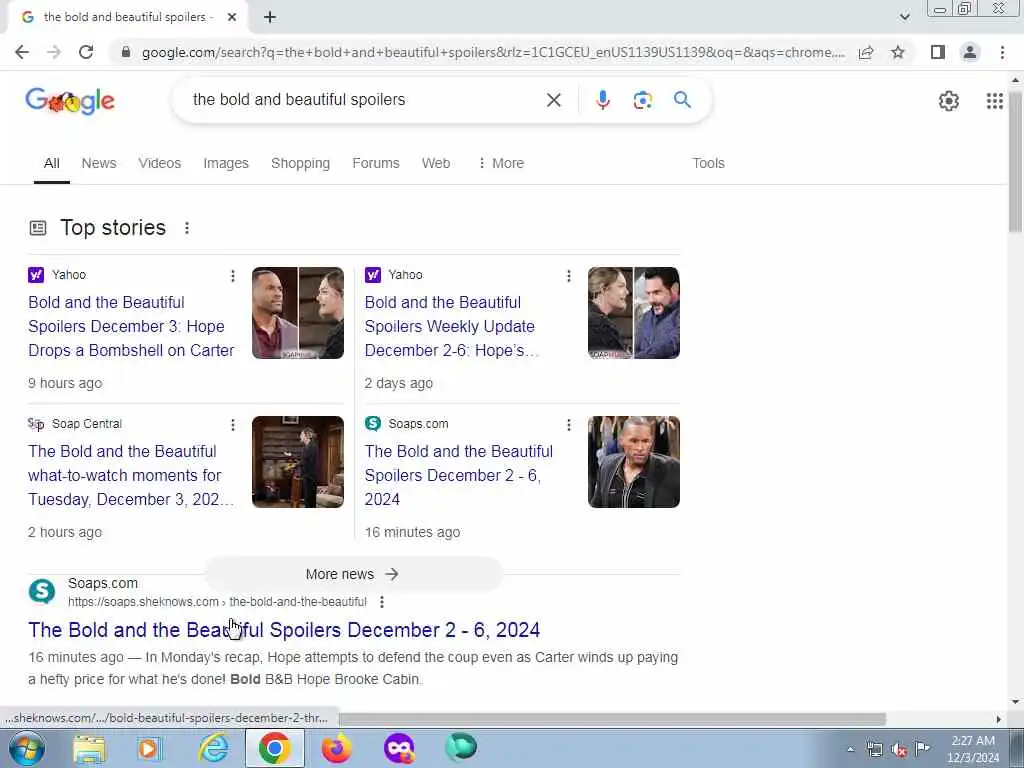Open the Chrome three-dot menu
The width and height of the screenshot is (1024, 768).
pyautogui.click(x=1002, y=52)
